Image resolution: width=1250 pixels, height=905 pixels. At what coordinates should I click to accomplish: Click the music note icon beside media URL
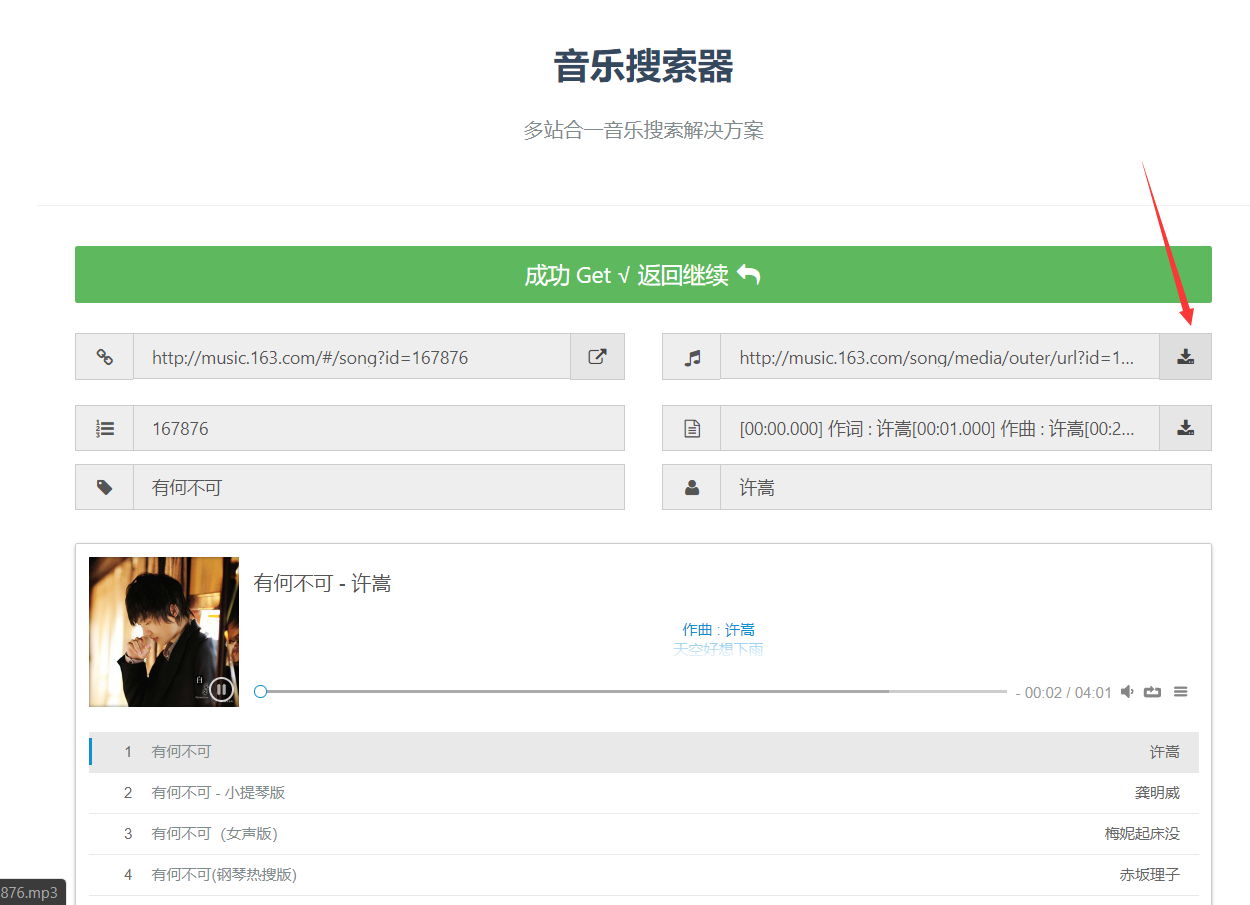point(691,357)
